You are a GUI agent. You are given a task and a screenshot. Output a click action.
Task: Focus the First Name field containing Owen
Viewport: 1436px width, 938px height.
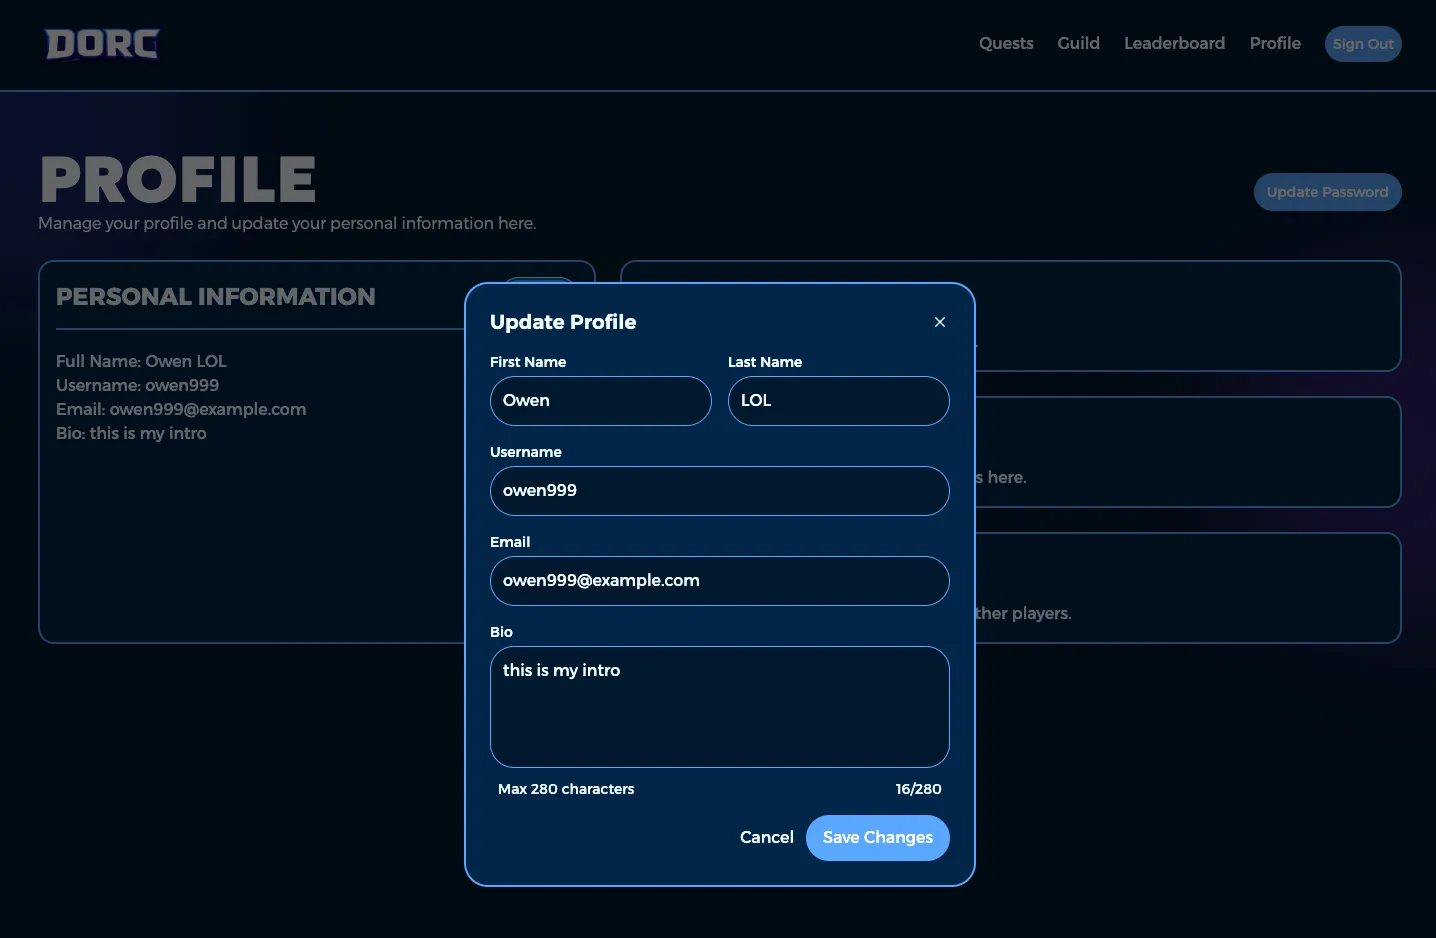coord(600,401)
